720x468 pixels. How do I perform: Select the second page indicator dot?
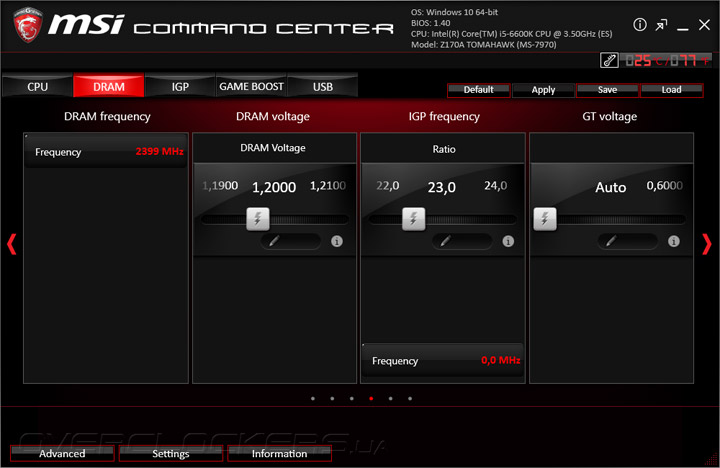tap(332, 399)
